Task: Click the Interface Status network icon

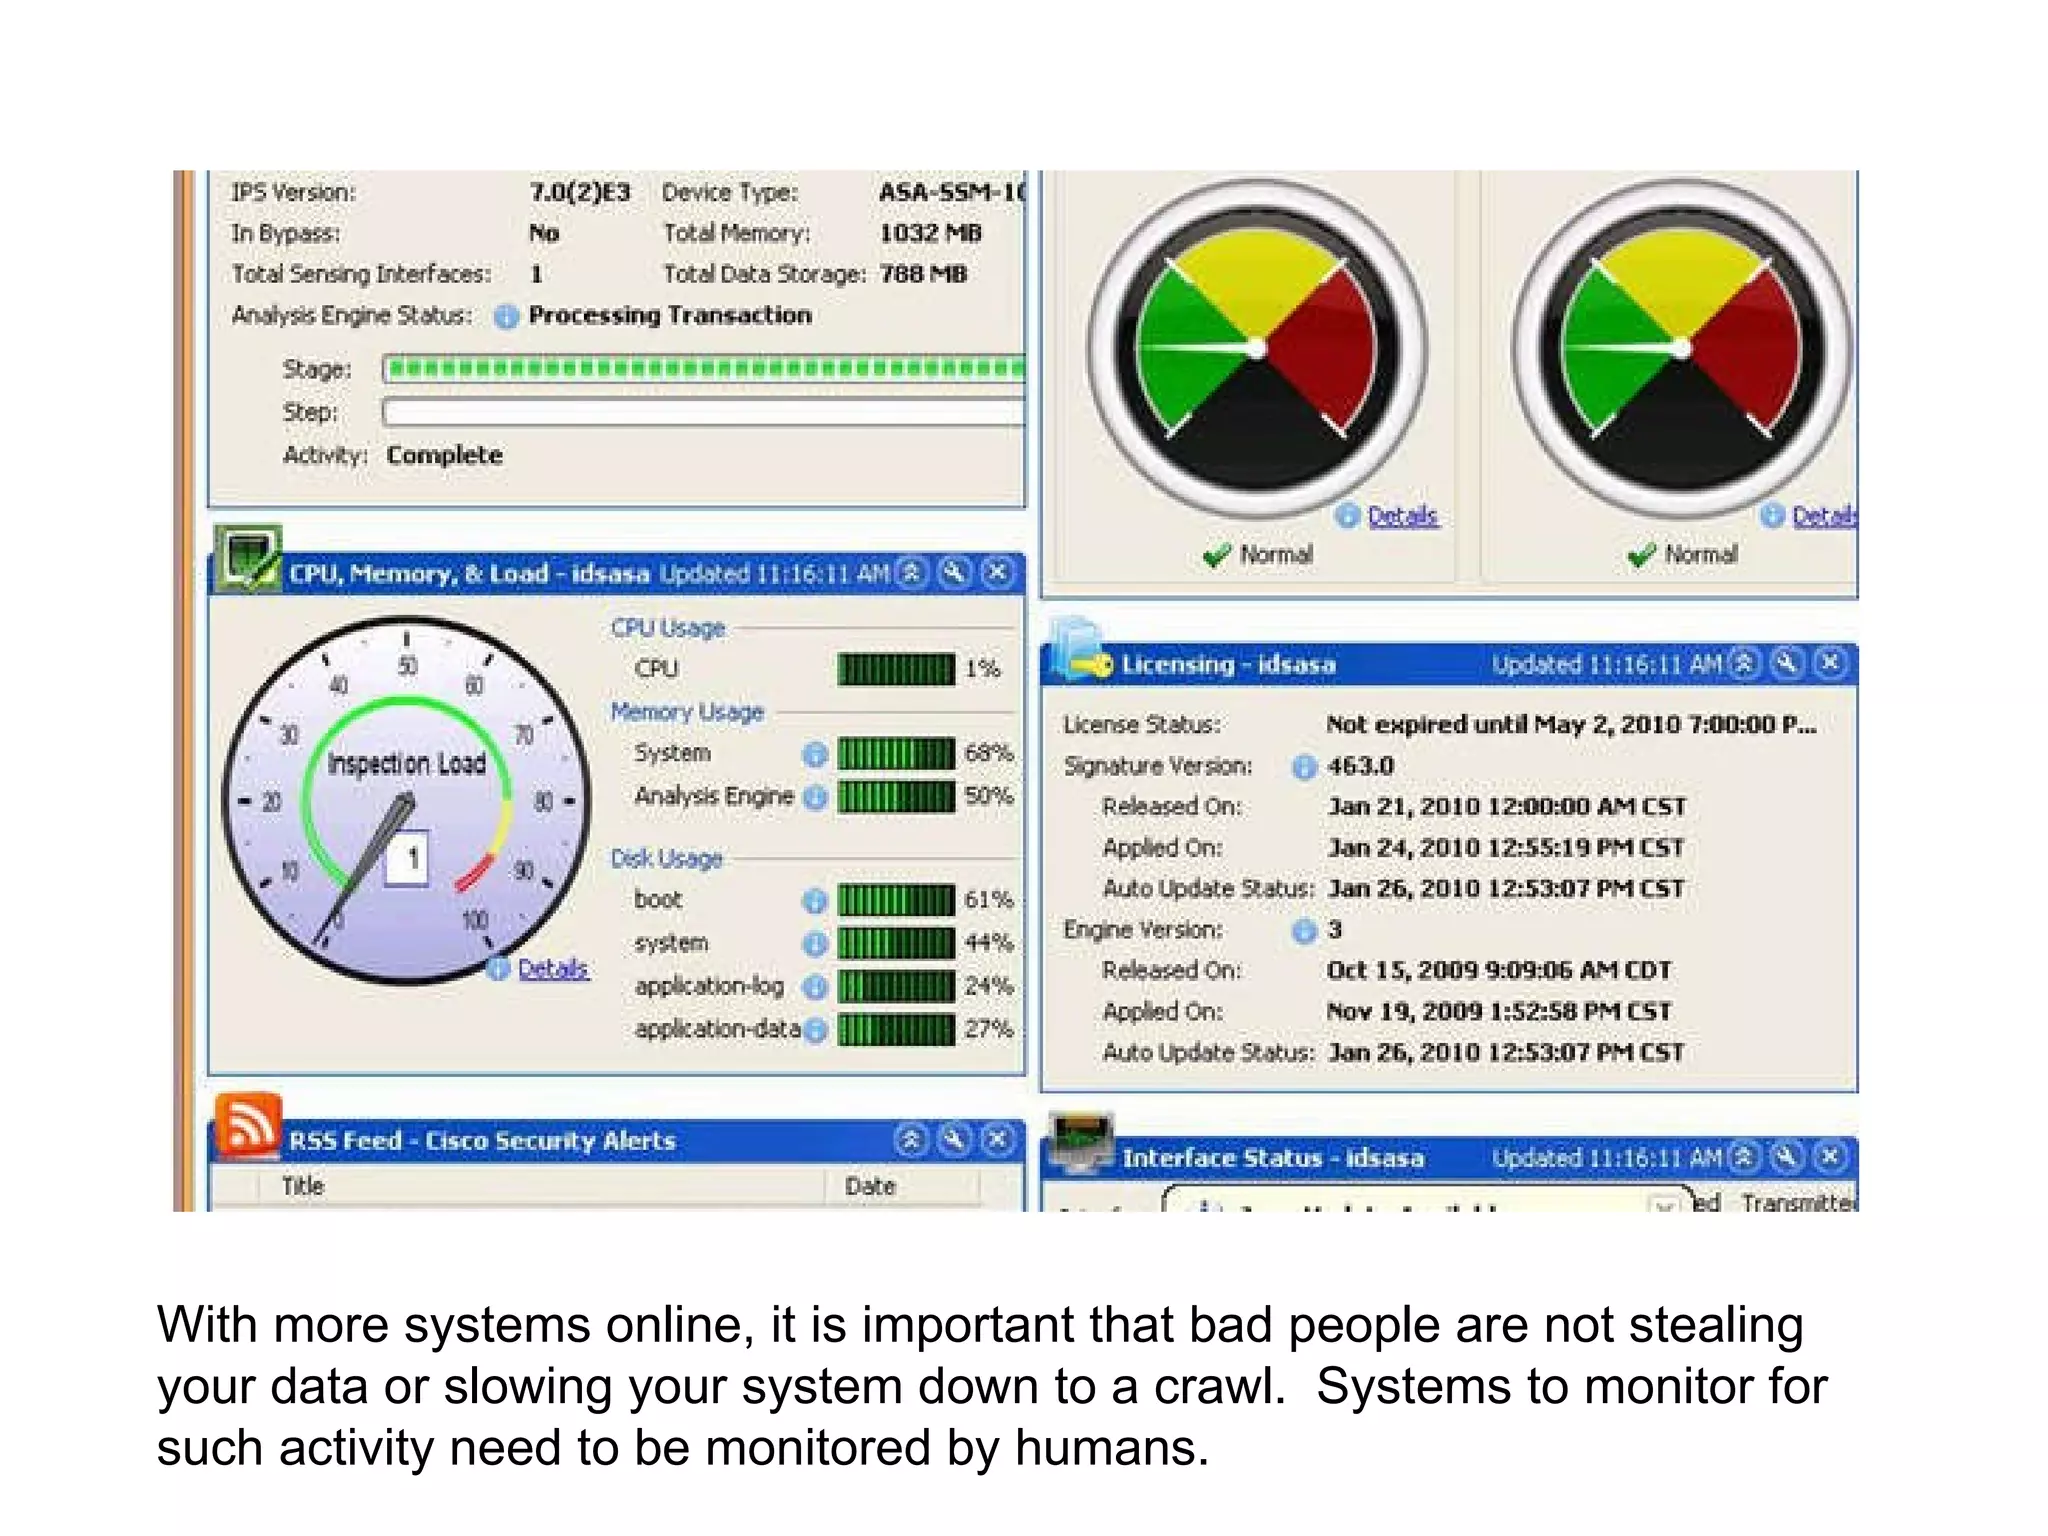Action: pyautogui.click(x=1080, y=1142)
